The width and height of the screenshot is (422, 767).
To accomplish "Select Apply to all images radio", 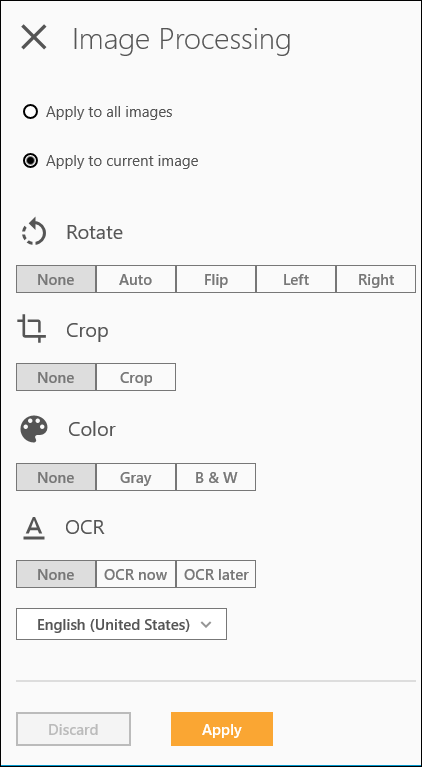I will pyautogui.click(x=30, y=113).
